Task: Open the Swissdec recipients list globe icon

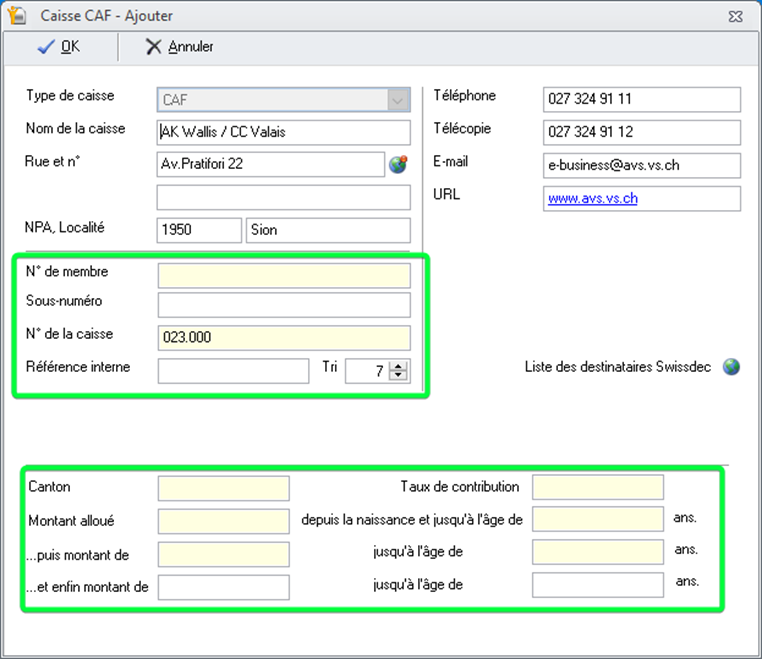Action: 732,367
